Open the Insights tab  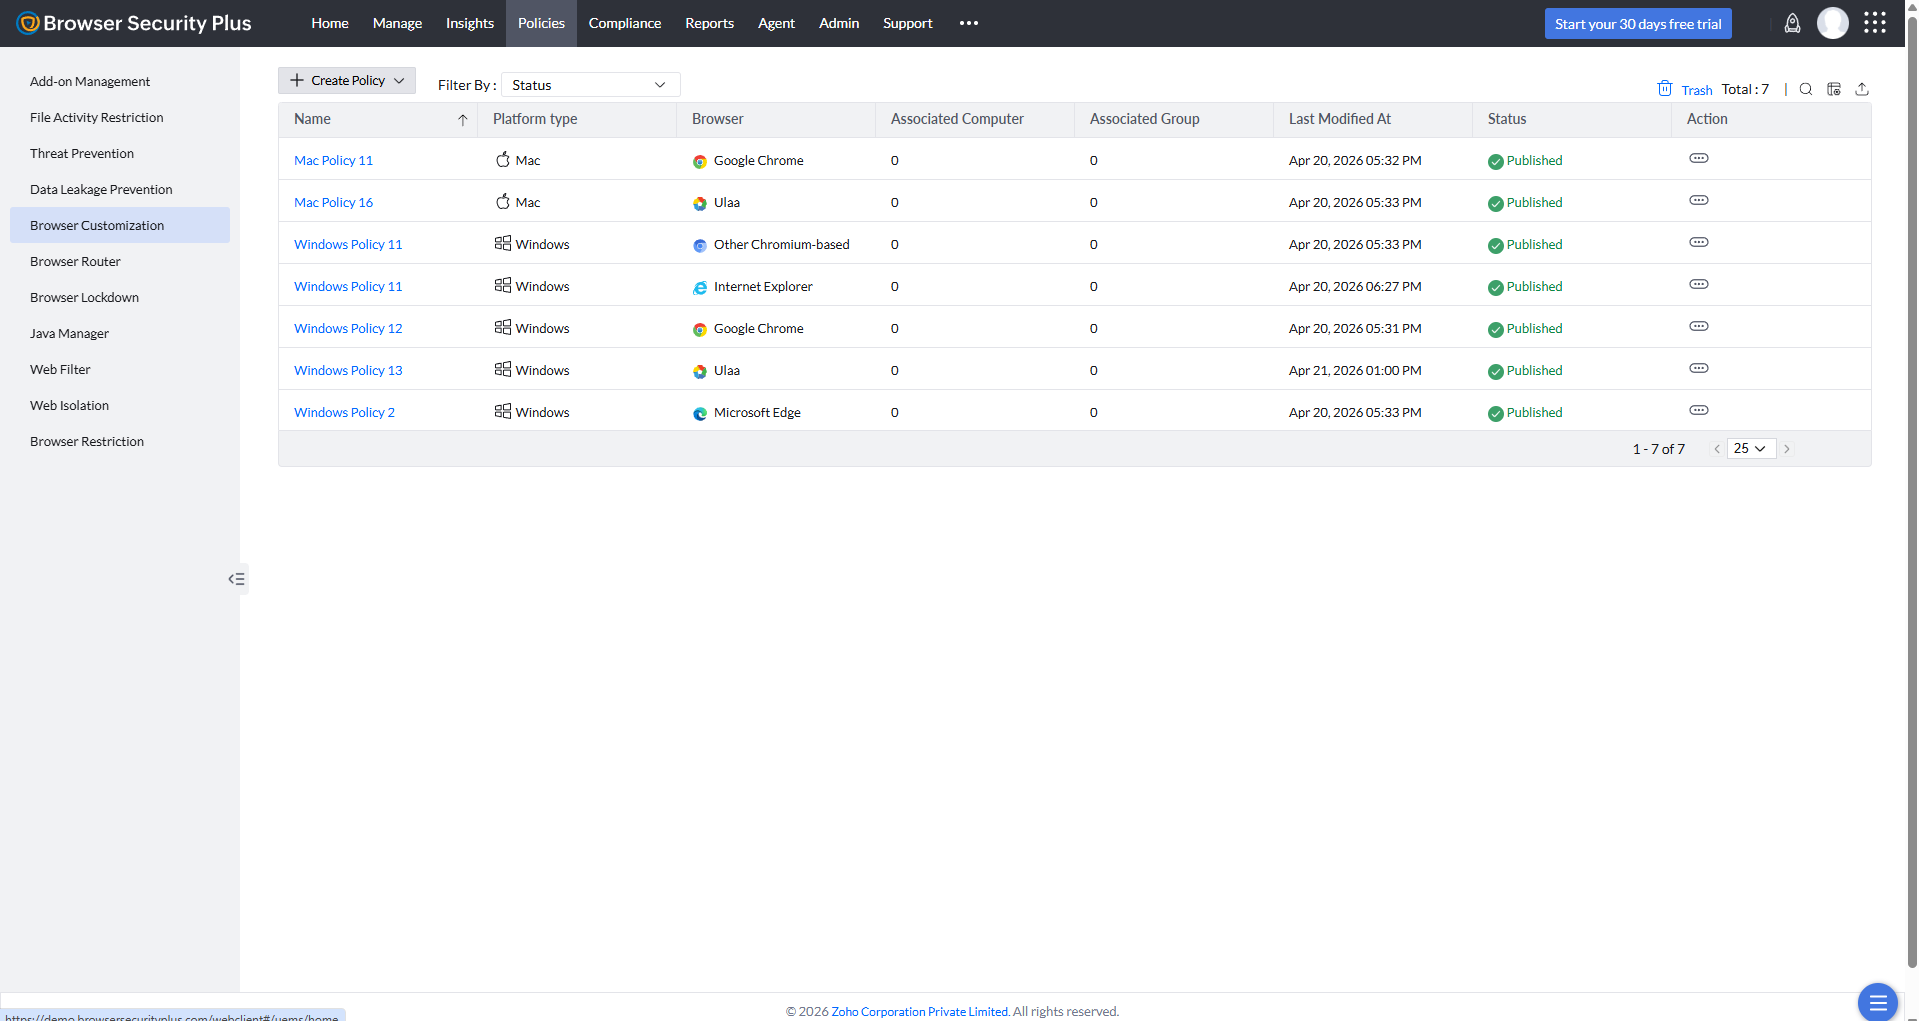pyautogui.click(x=470, y=23)
